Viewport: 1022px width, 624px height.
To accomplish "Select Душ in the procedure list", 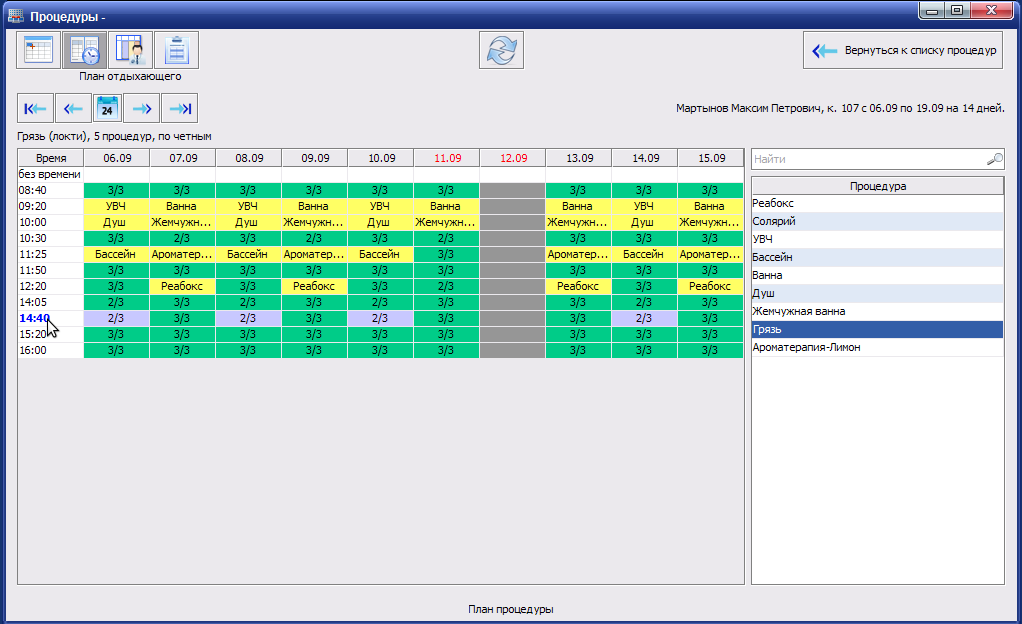I will (x=877, y=293).
